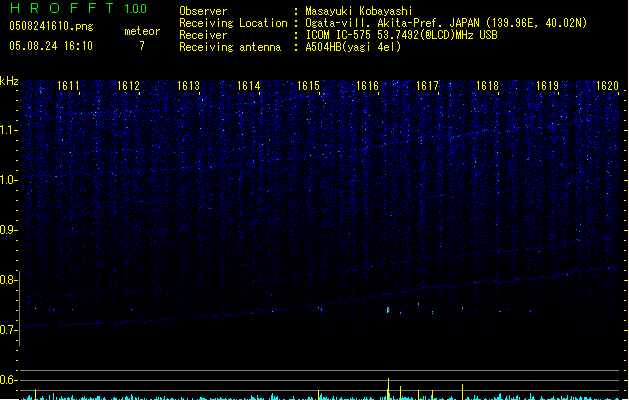Viewport: 629px width, 400px height.
Task: Click the kHz axis unit label
Action: 10,81
